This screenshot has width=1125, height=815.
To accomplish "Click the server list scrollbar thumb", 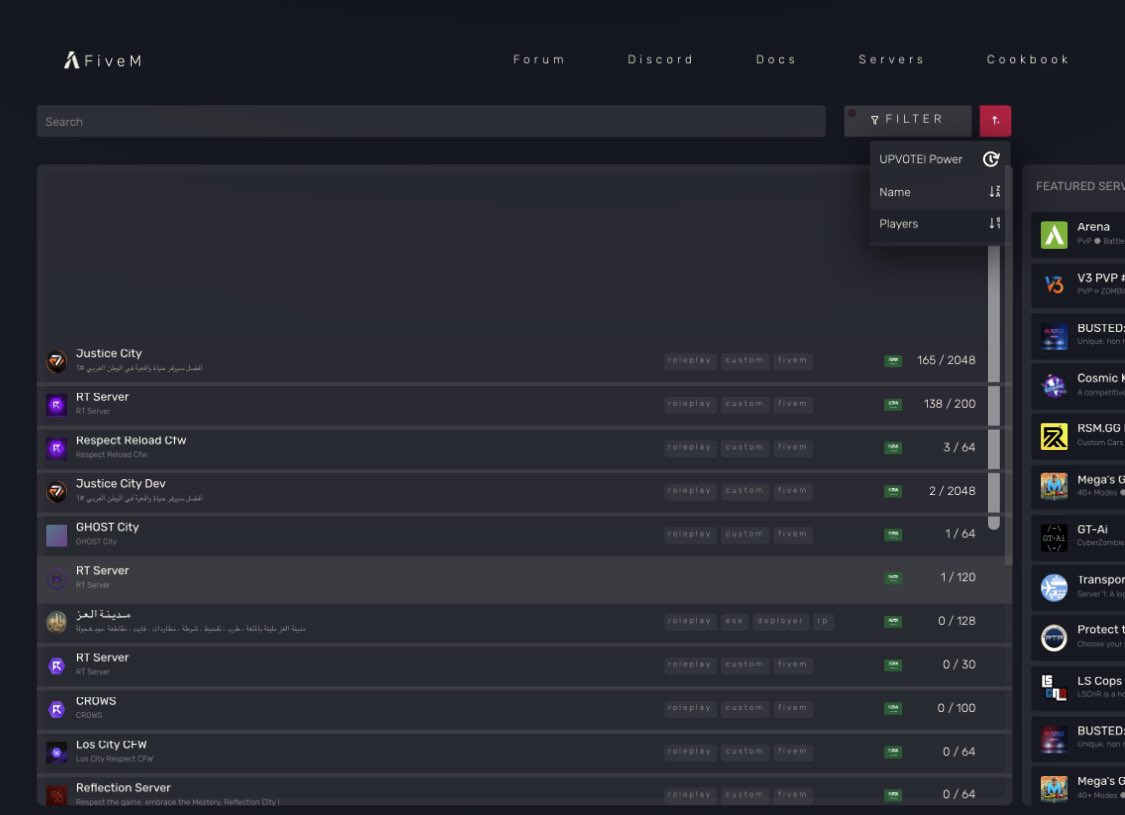I will 994,385.
